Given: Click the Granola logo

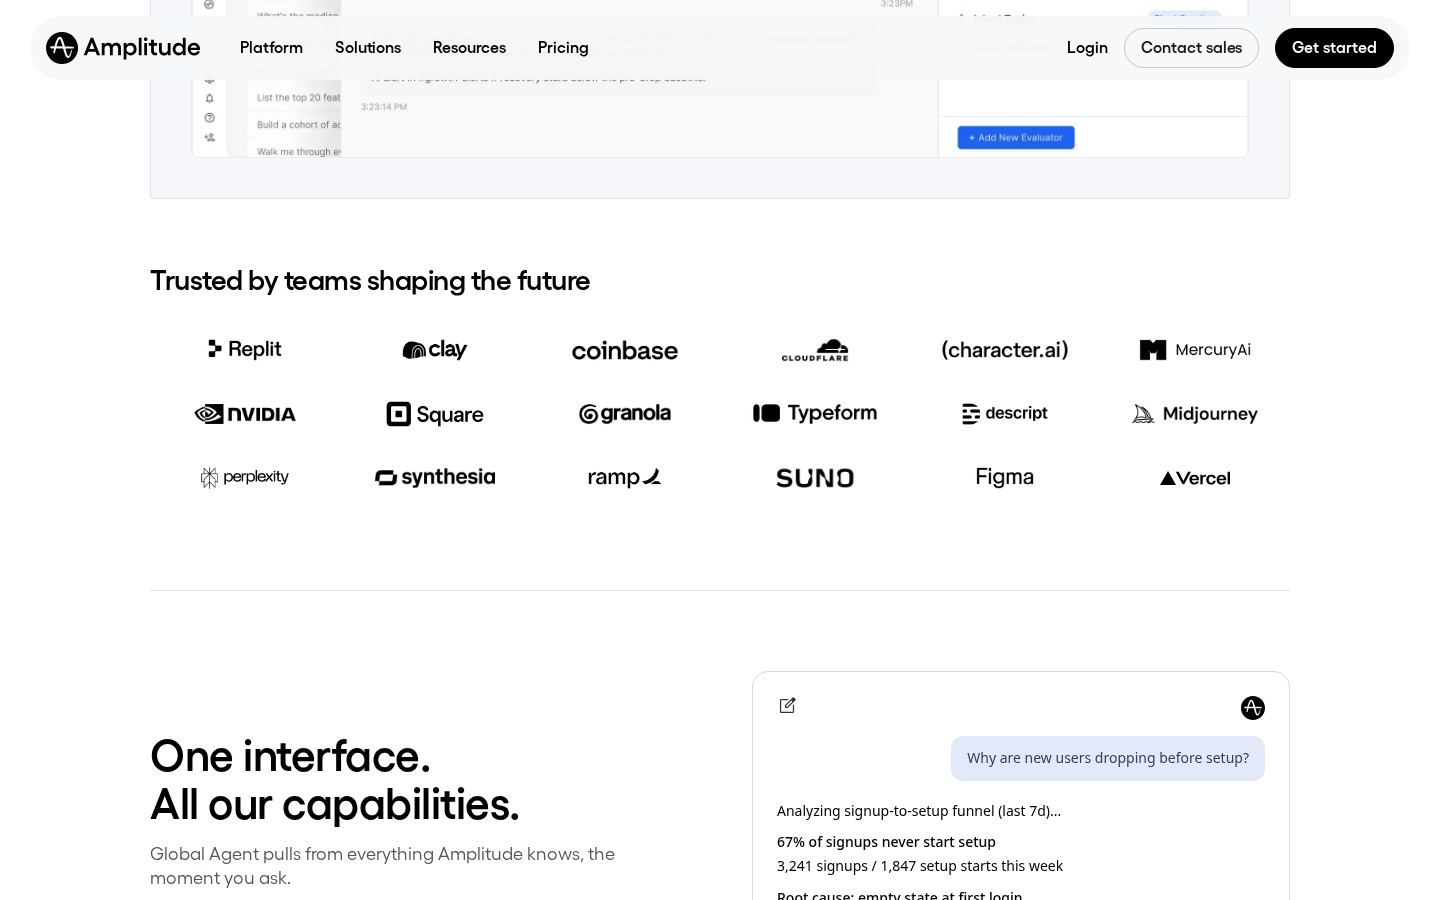Looking at the screenshot, I should click(625, 414).
